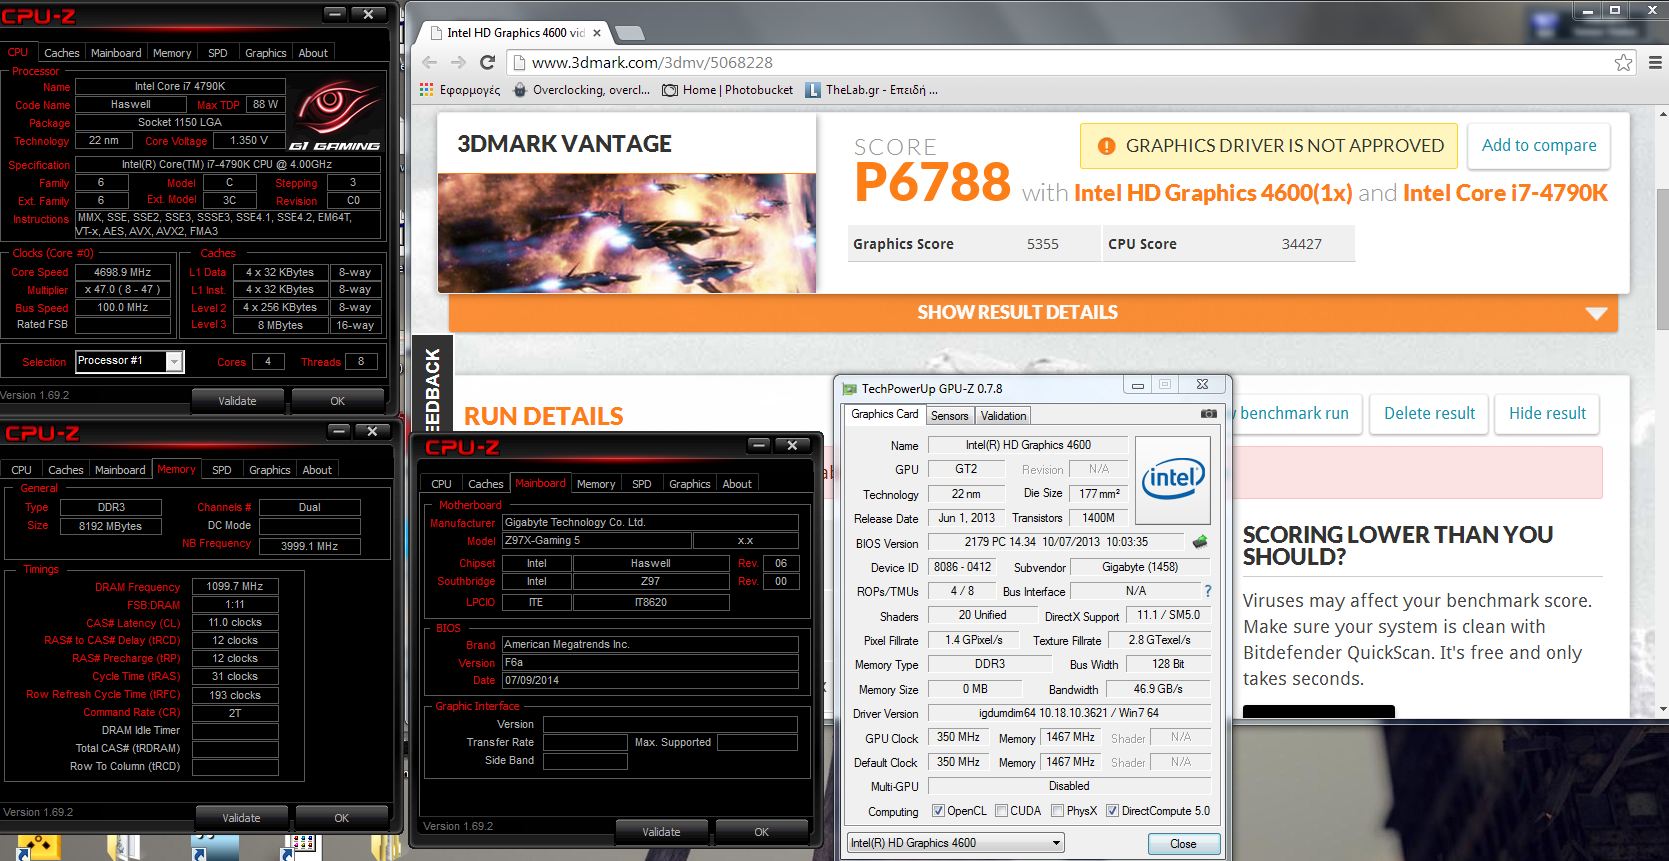Close the Intel HD Graphics 4600 browser tab
The image size is (1669, 861).
(597, 33)
